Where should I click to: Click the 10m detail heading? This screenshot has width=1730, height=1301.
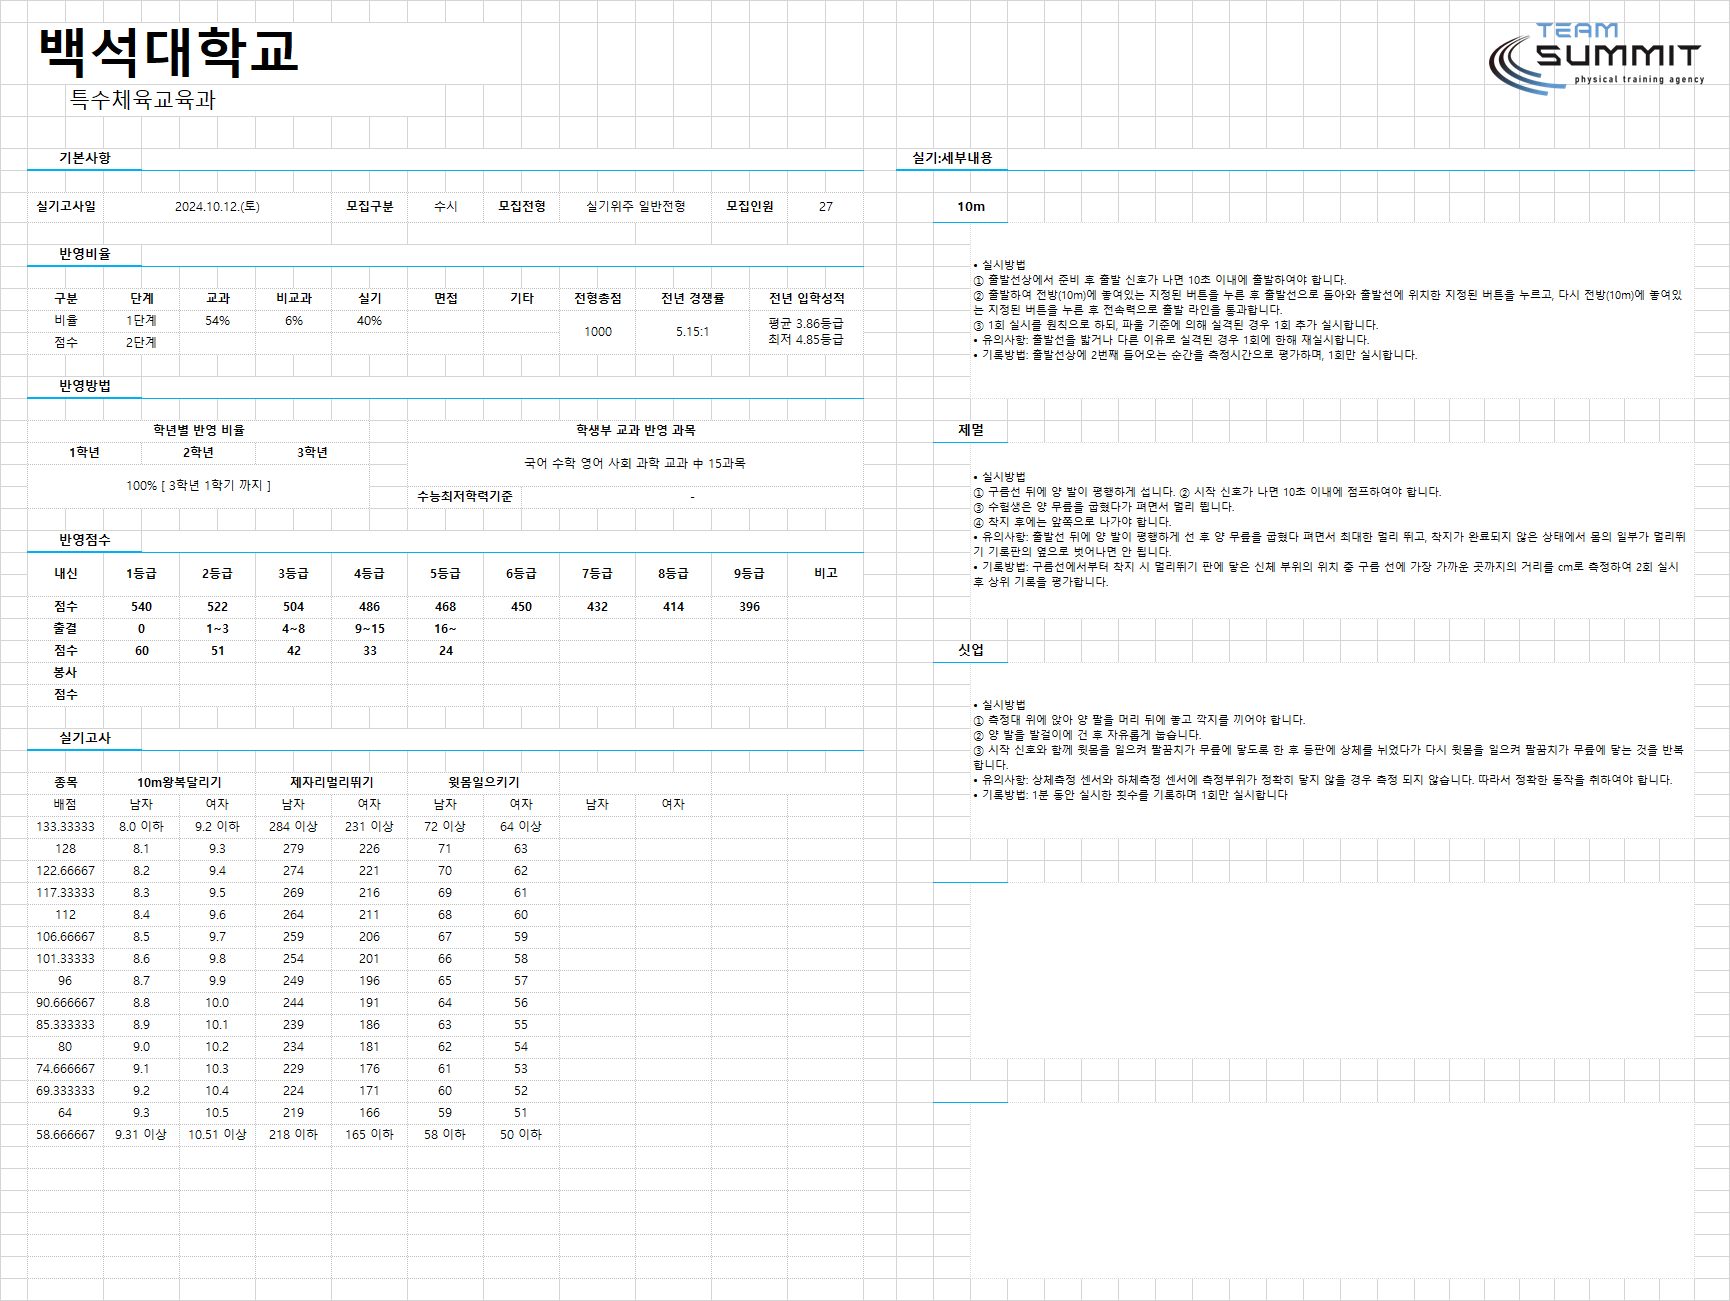[971, 207]
